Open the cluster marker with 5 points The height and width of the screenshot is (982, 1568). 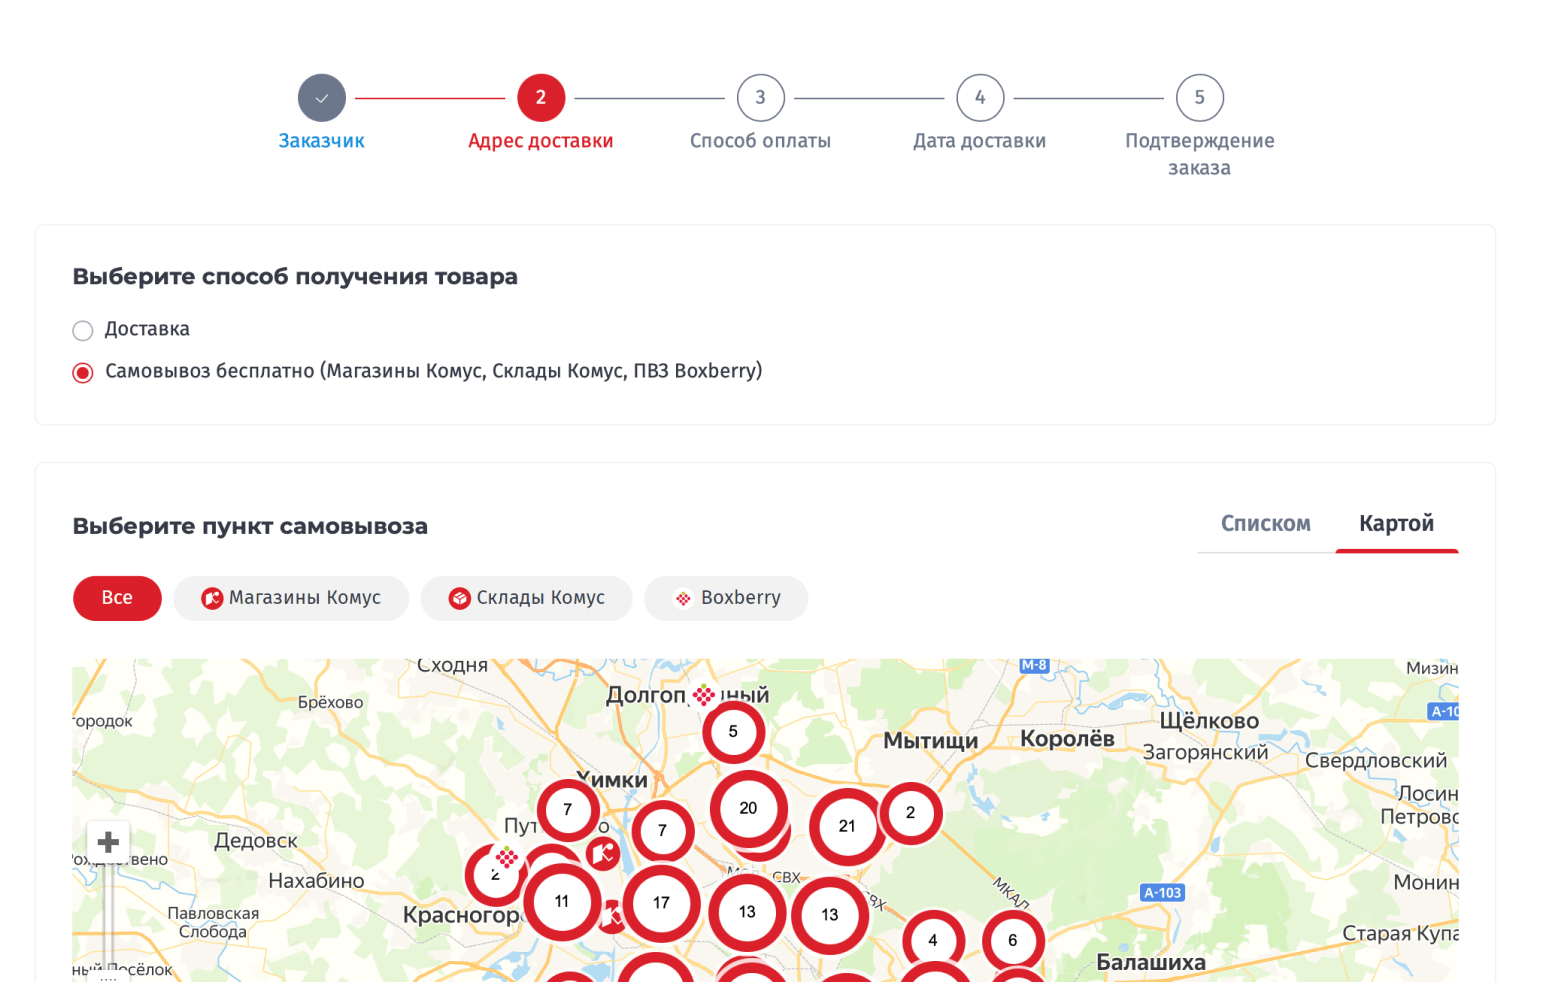click(733, 732)
